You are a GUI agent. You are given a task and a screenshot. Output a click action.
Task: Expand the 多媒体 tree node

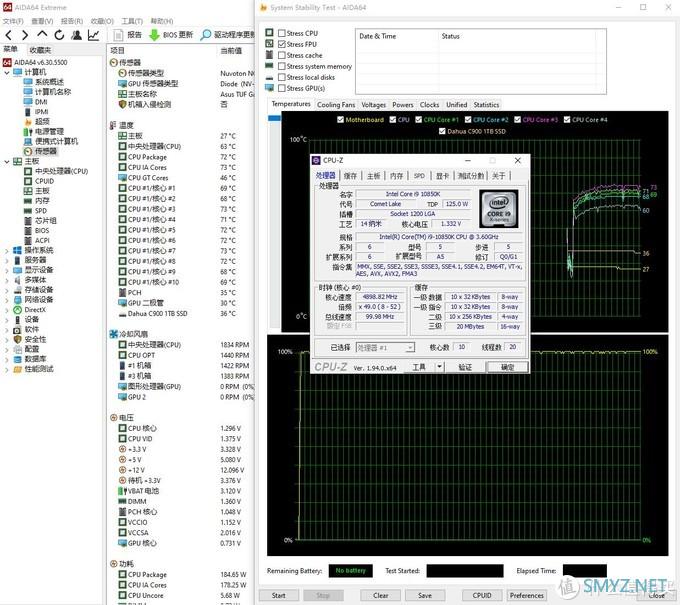[x=7, y=280]
